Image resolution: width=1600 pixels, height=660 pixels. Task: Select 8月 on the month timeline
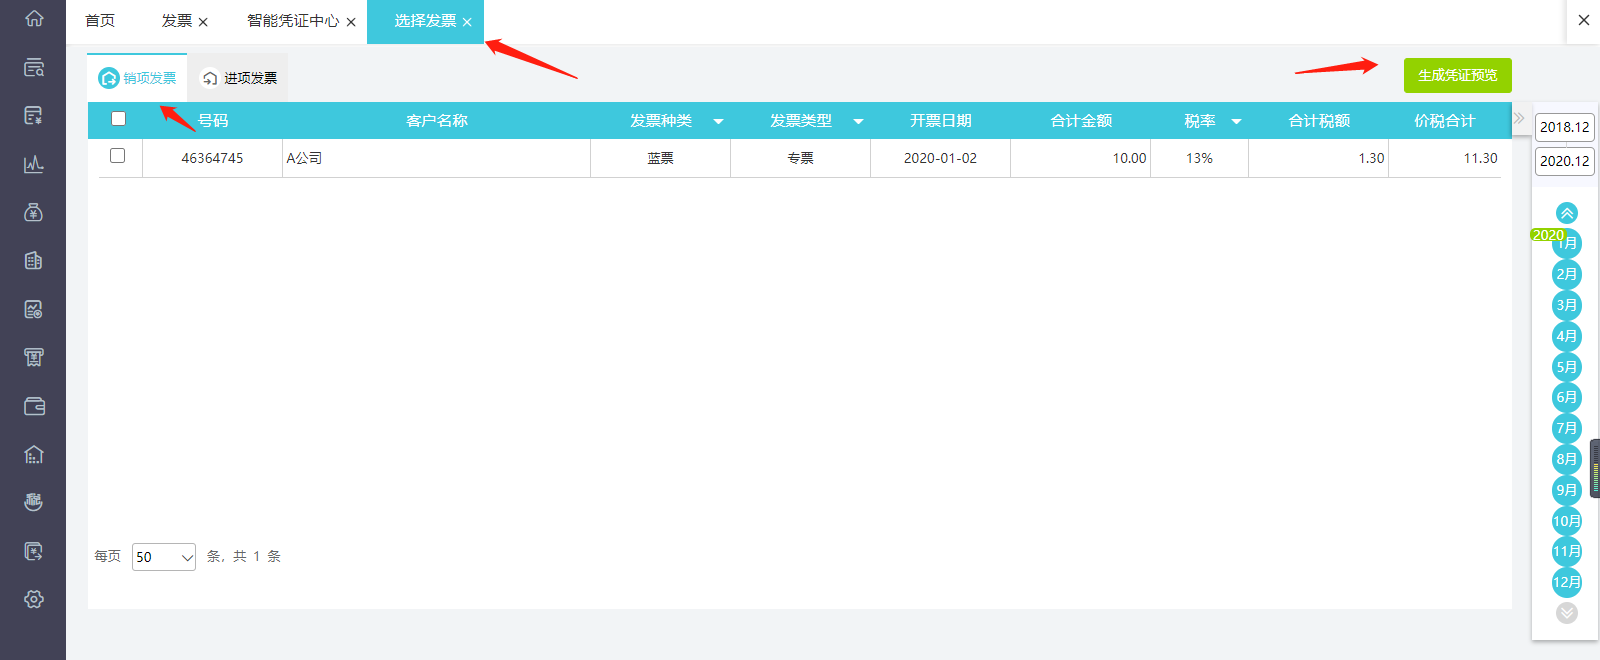(x=1567, y=459)
